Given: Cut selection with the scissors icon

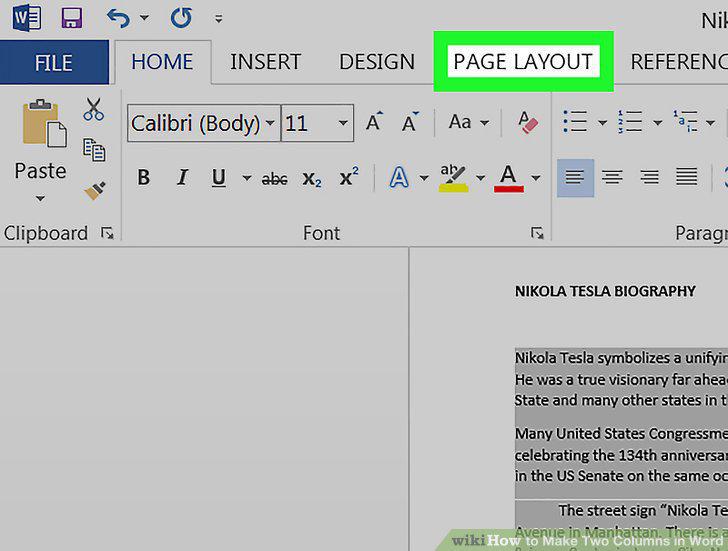Looking at the screenshot, I should (94, 110).
